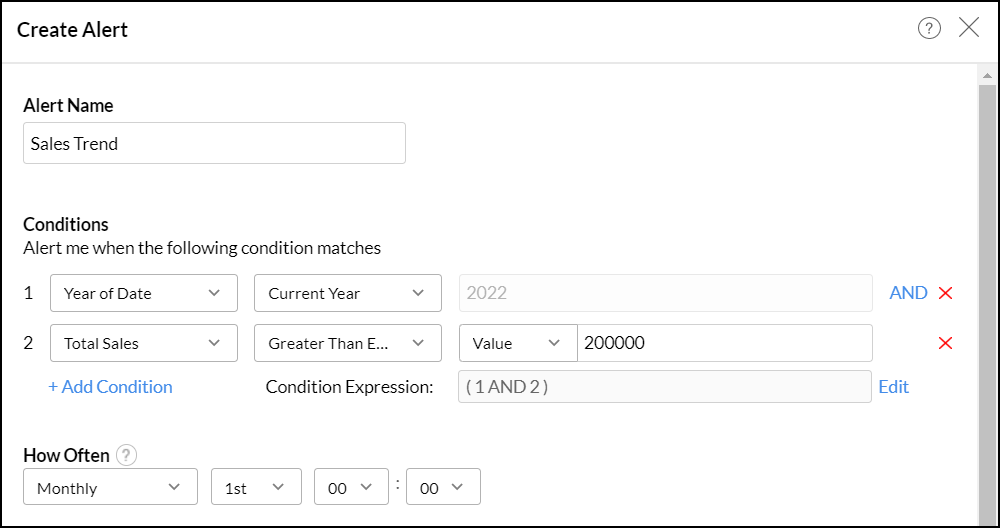The image size is (1000, 528).
Task: Open the Total Sales column dropdown
Action: click(x=144, y=343)
